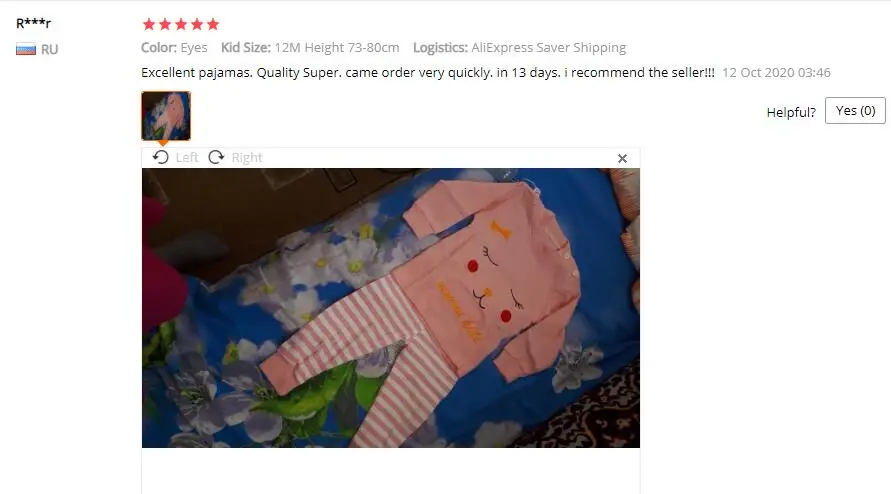Mark review helpful with Yes (0)

coord(855,111)
